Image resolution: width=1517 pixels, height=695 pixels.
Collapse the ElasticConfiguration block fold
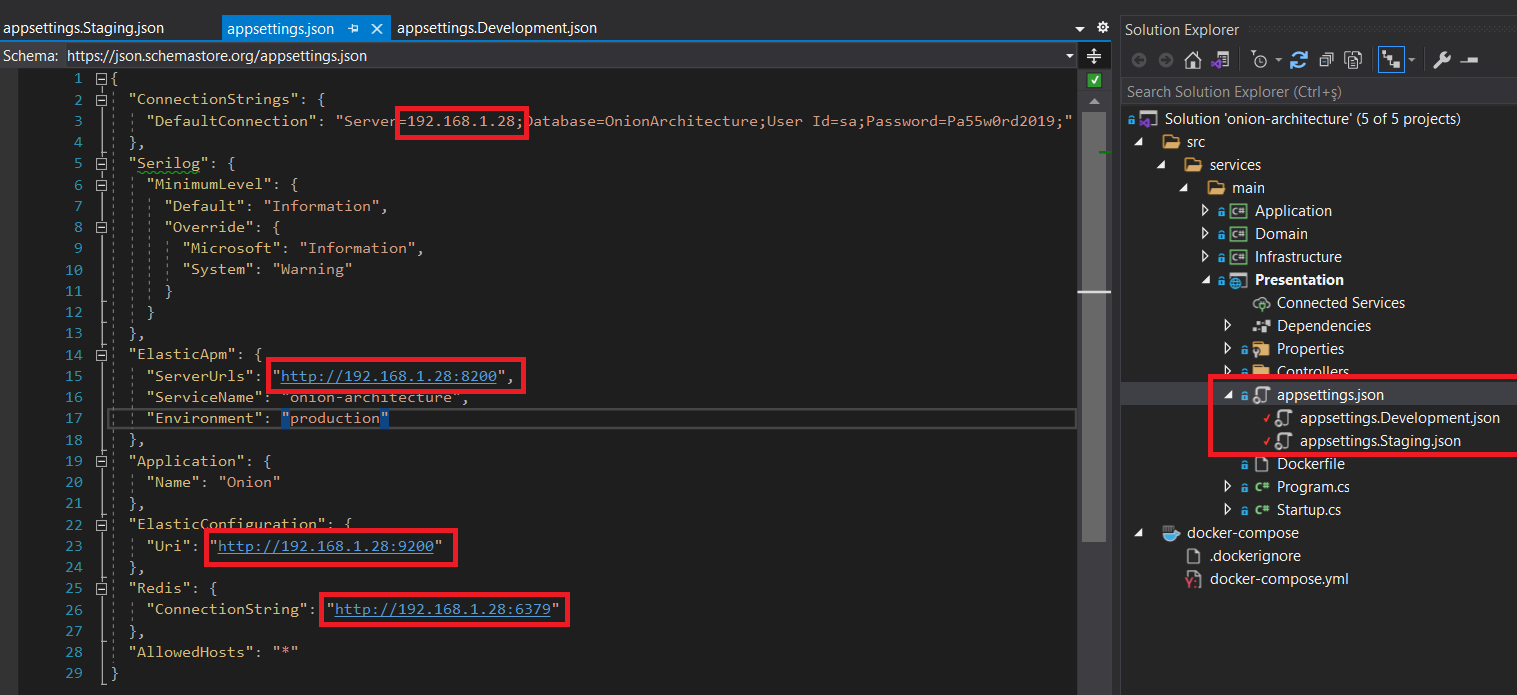pyautogui.click(x=100, y=524)
